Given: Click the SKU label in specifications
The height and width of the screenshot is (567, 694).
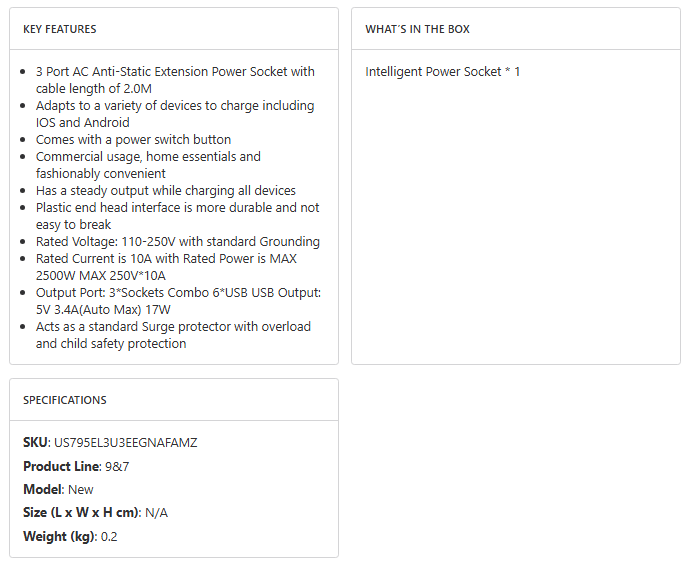Looking at the screenshot, I should click(x=35, y=443).
